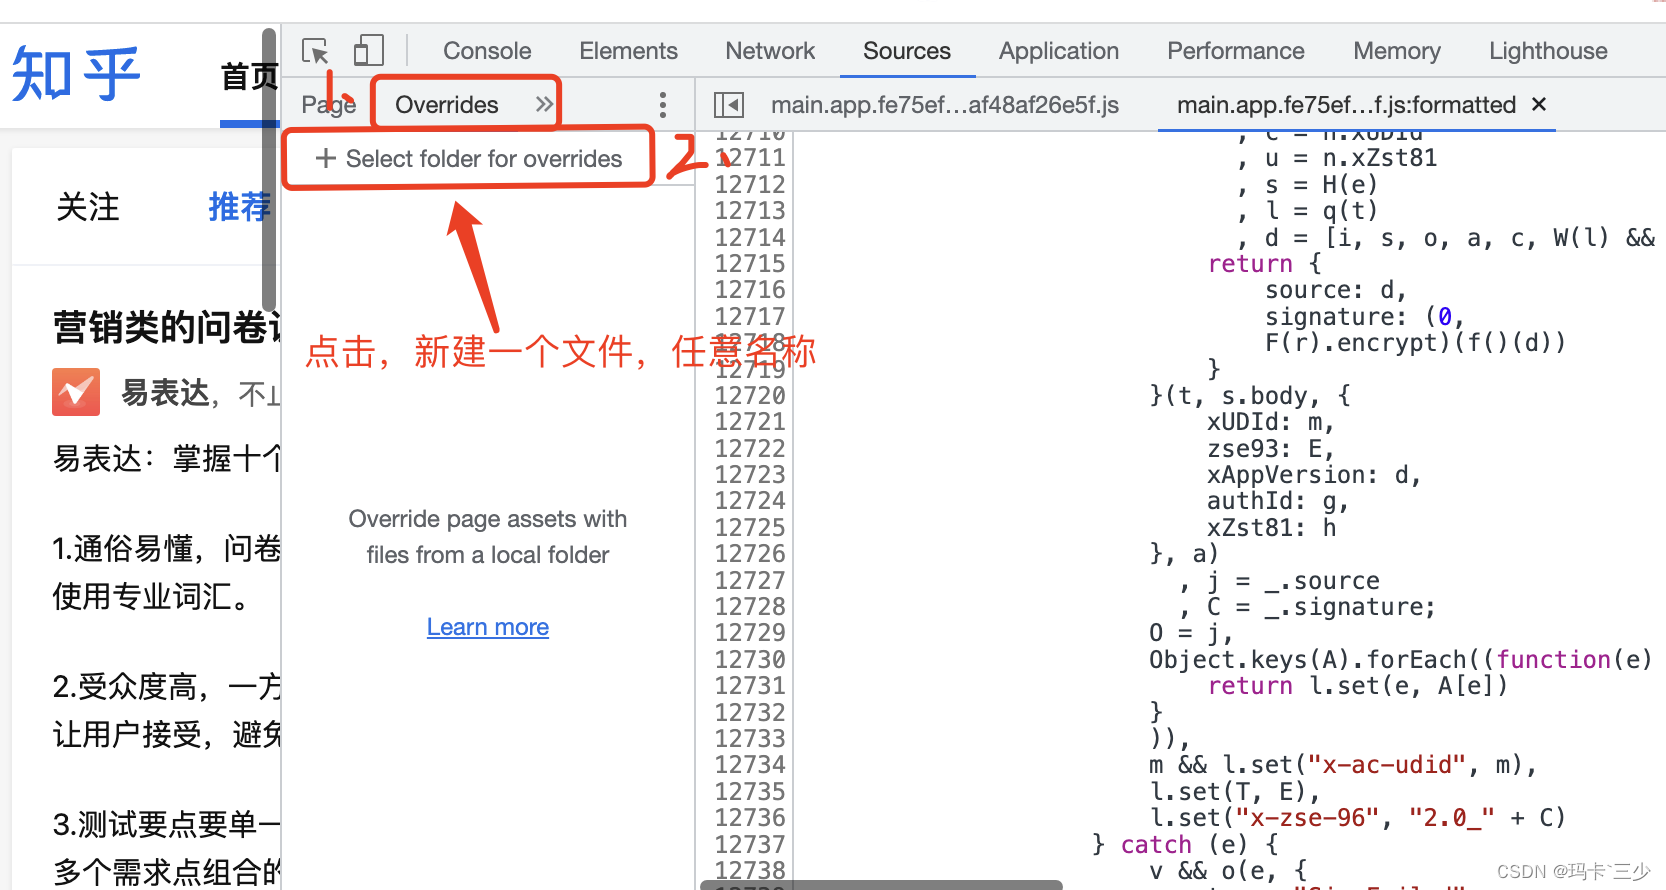
Task: Switch to main.app.fe75ef...af48af26e5f.js file tab
Action: point(945,105)
